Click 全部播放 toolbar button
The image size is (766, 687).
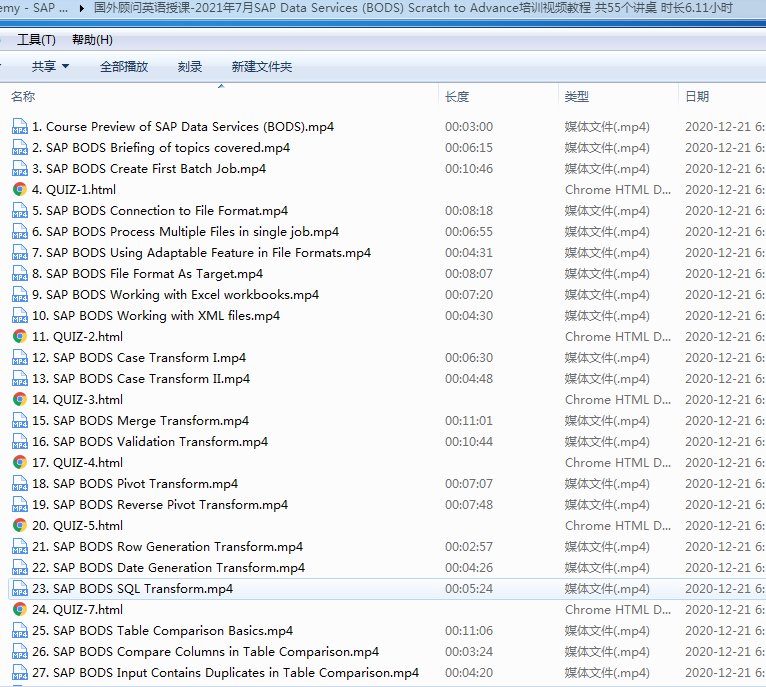[124, 66]
